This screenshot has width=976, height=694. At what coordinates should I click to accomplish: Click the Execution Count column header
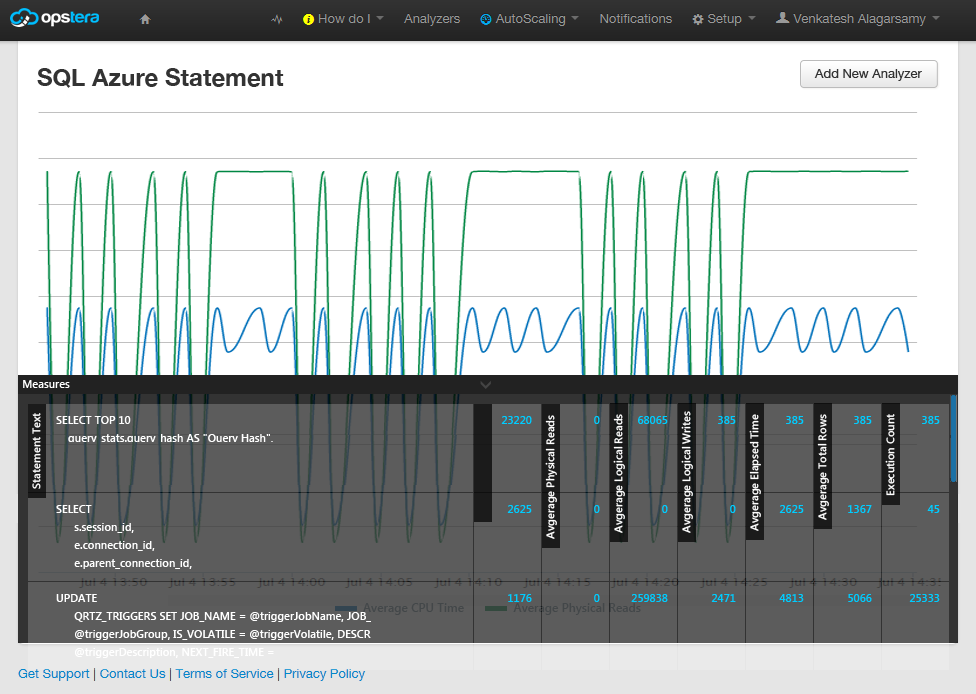tap(890, 454)
